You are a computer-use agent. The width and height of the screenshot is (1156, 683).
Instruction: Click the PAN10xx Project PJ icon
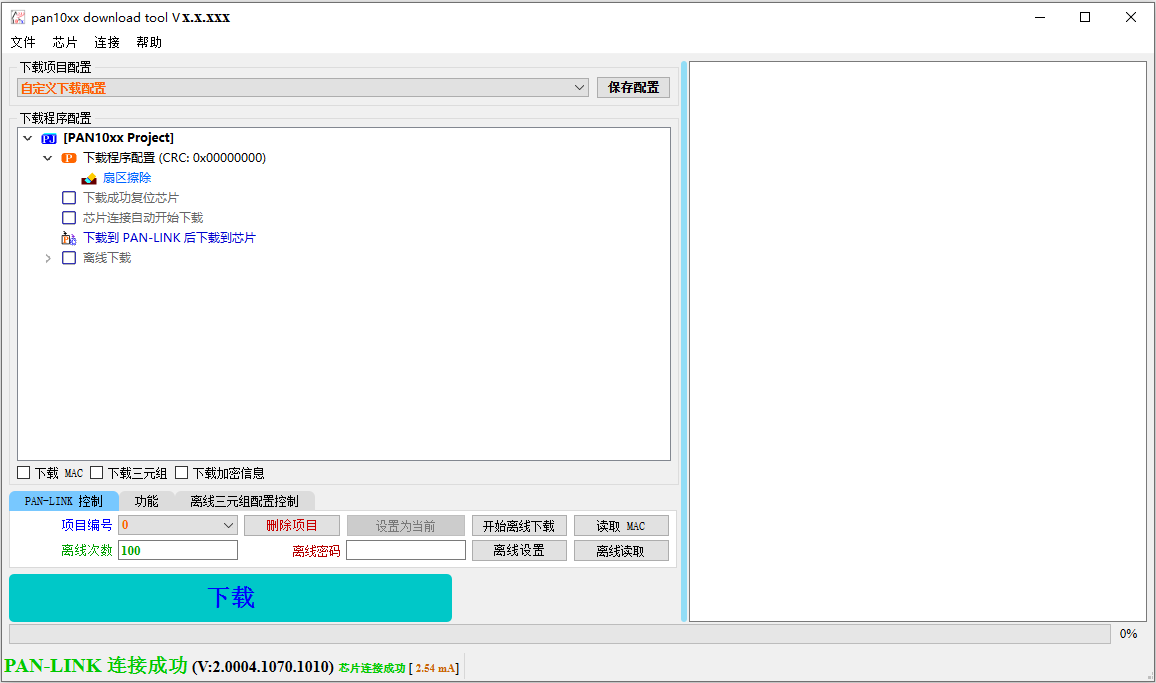click(49, 138)
